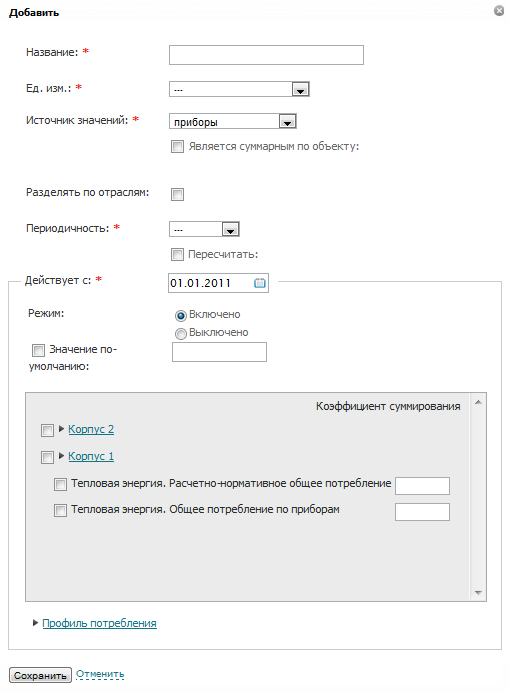The width and height of the screenshot is (509, 693).
Task: Check Является суммарным по объекту
Action: click(x=178, y=146)
